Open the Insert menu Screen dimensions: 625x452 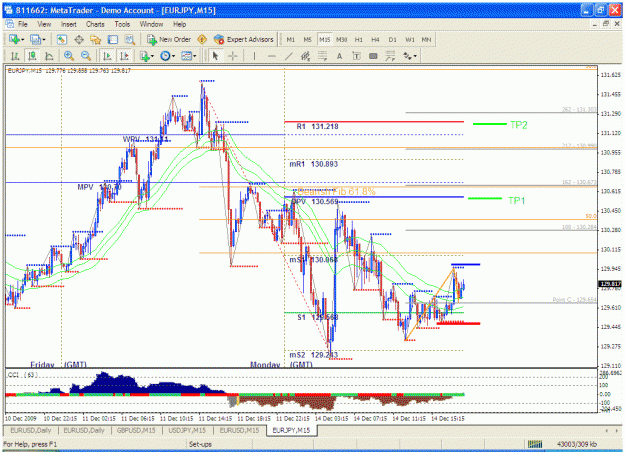69,24
